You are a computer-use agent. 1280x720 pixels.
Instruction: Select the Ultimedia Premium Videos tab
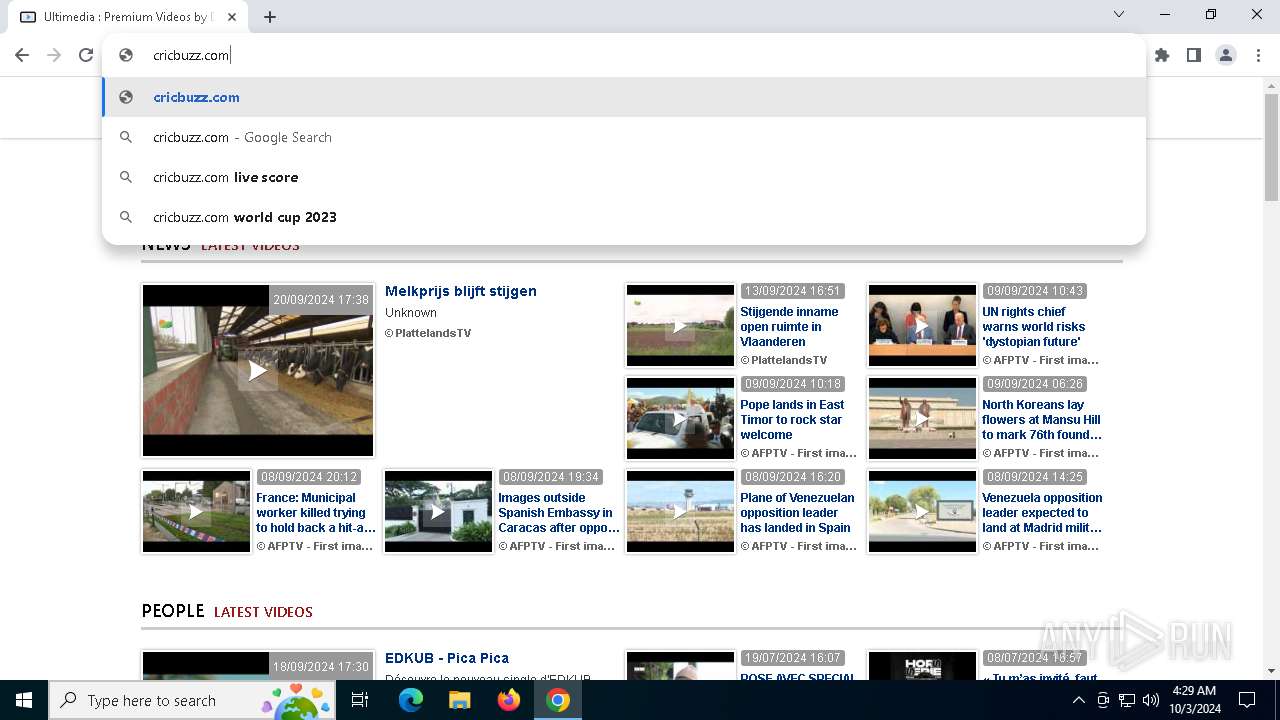tap(126, 17)
